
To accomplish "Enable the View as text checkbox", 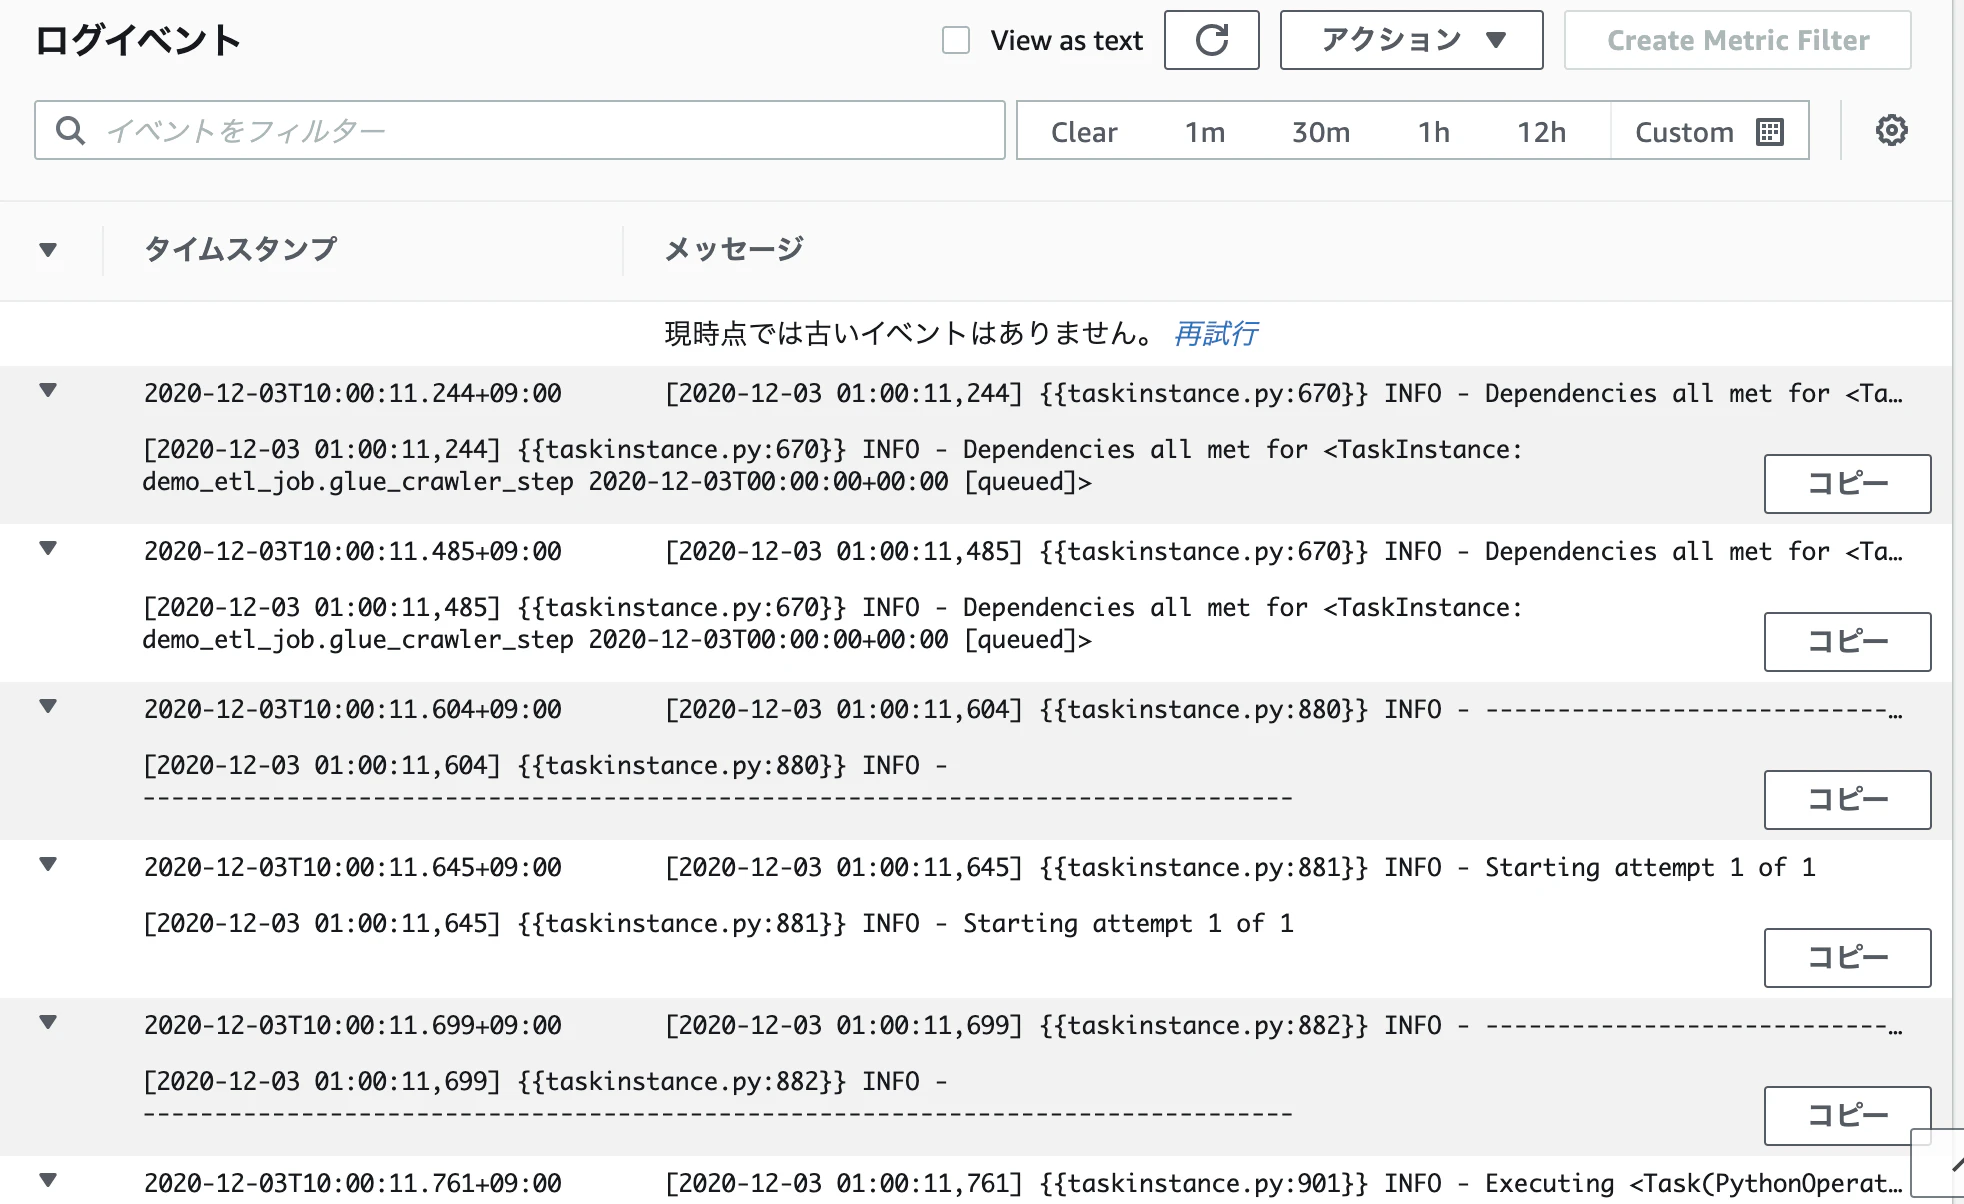I will point(956,40).
